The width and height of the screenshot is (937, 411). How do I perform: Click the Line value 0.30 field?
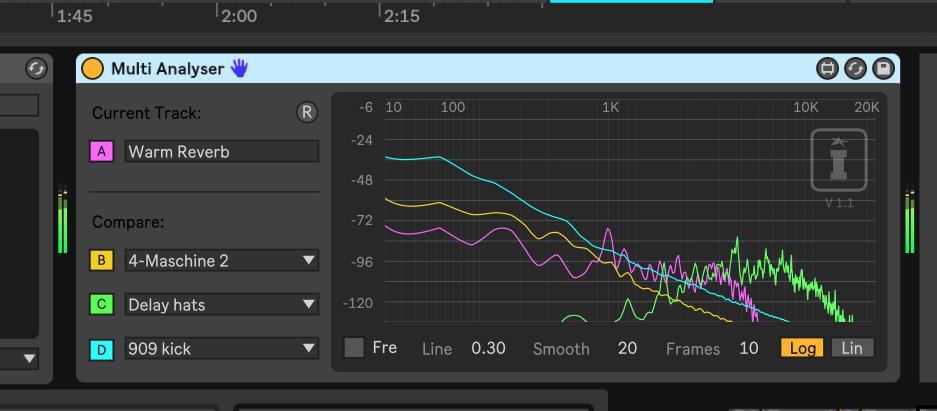point(488,349)
